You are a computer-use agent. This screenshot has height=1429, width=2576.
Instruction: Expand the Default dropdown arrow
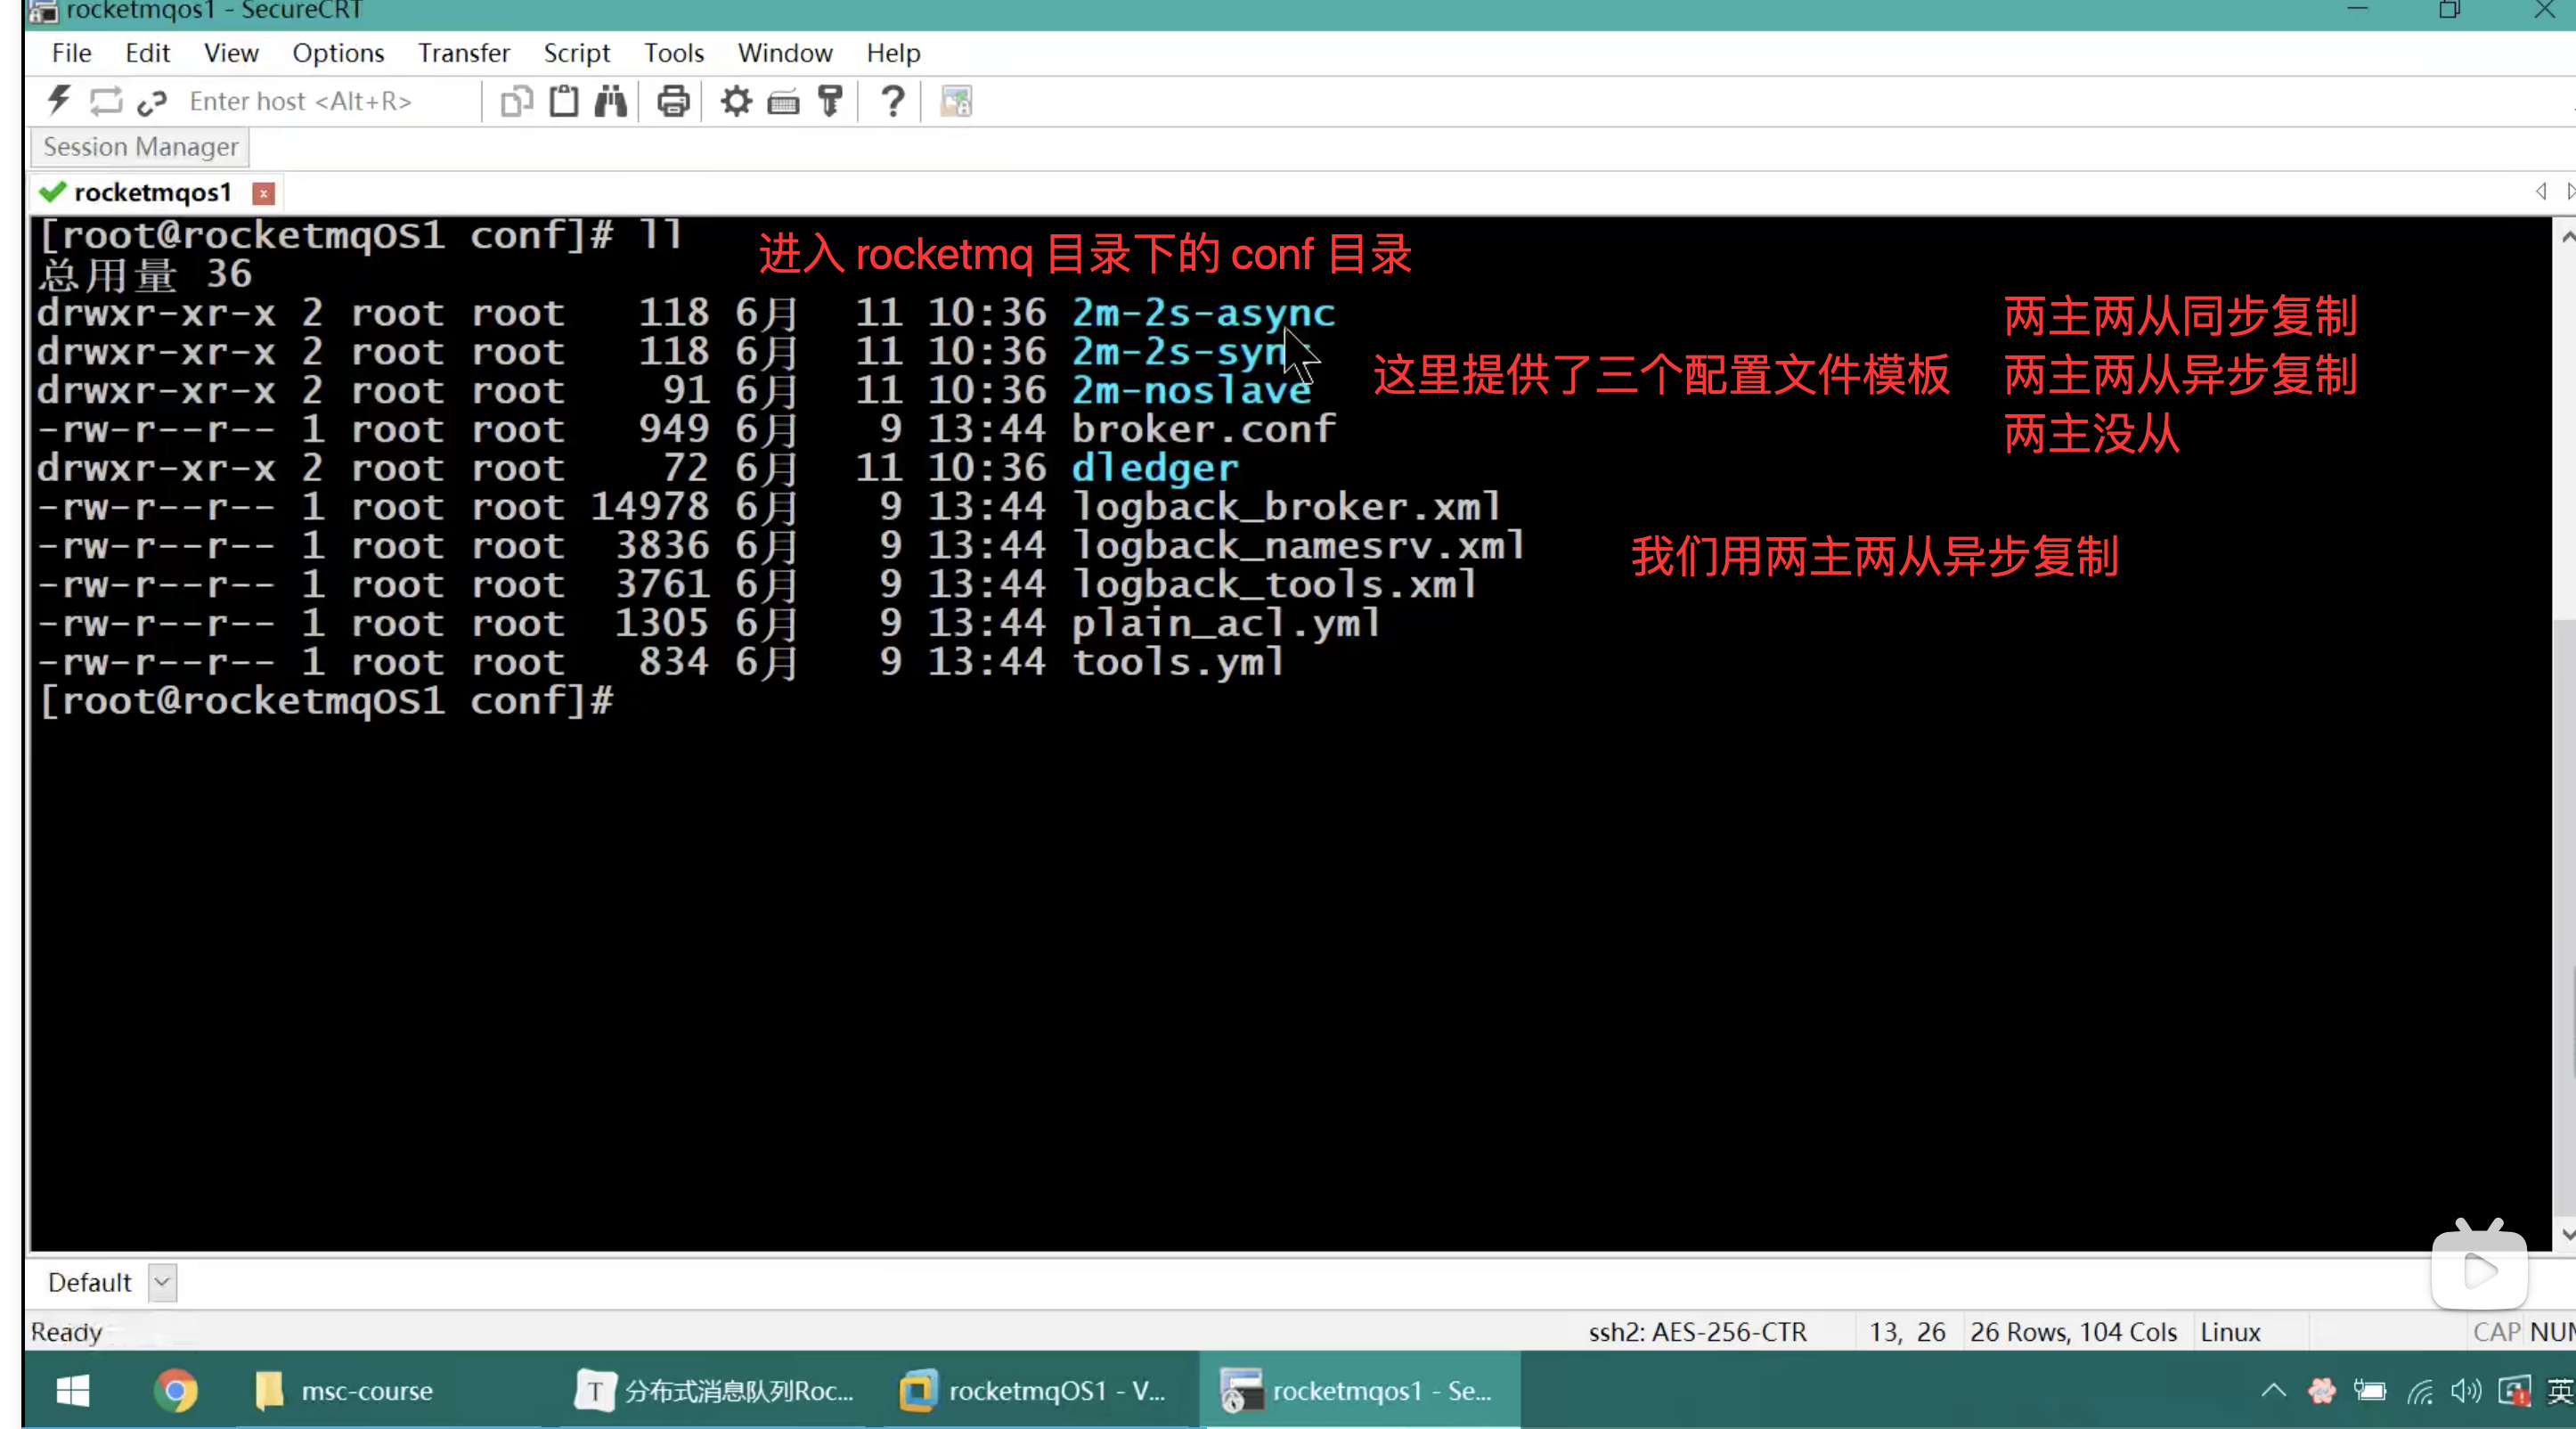162,1282
